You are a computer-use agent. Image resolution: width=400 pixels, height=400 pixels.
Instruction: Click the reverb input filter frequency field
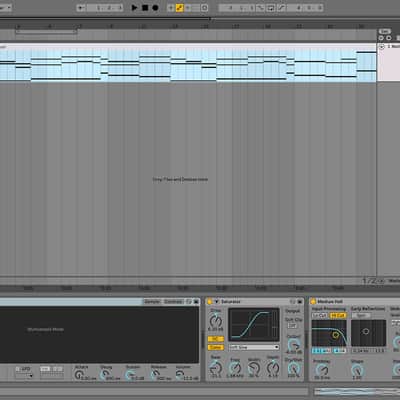tap(322, 351)
